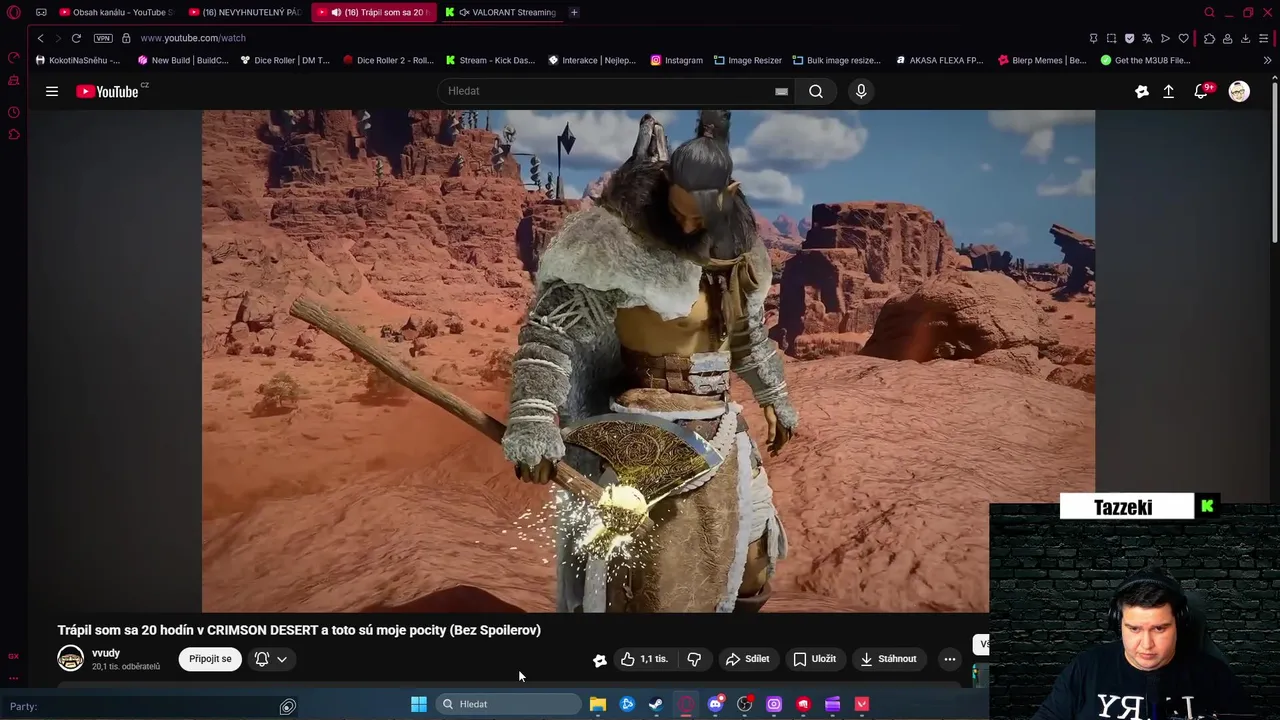Add page to bookmarks heart icon
1280x720 pixels.
1184,38
